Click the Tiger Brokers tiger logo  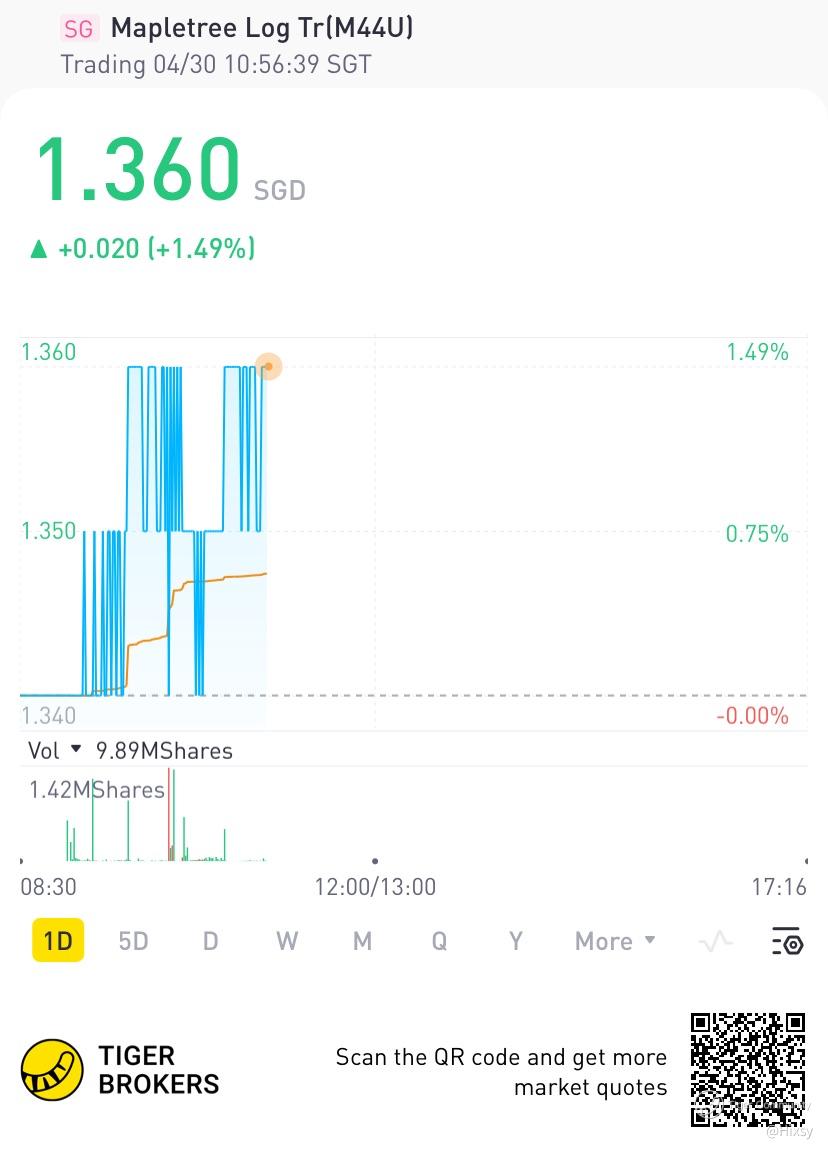click(x=52, y=1069)
